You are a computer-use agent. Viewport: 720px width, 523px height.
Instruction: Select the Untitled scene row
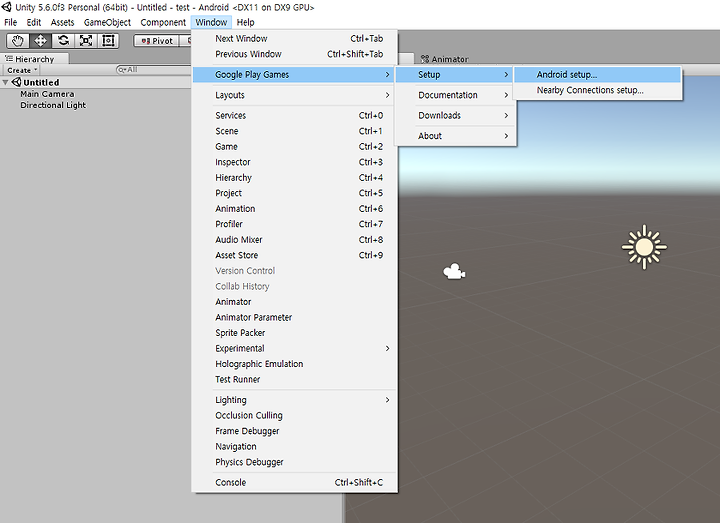coord(96,83)
